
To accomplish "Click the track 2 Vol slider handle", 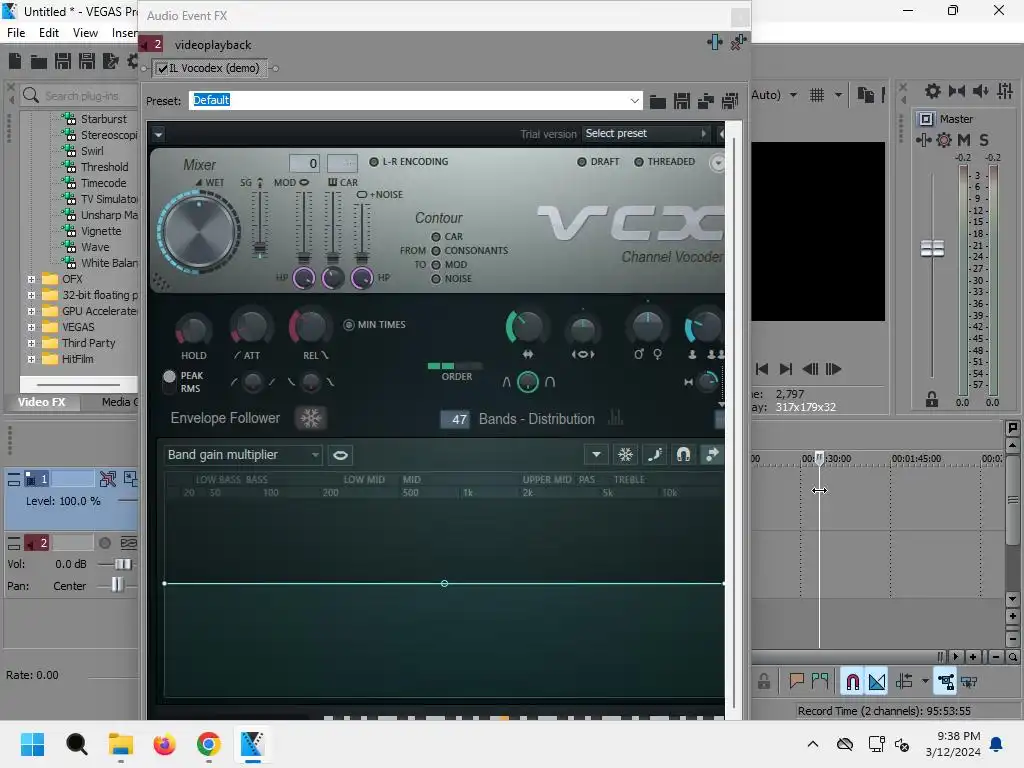I will [x=122, y=564].
